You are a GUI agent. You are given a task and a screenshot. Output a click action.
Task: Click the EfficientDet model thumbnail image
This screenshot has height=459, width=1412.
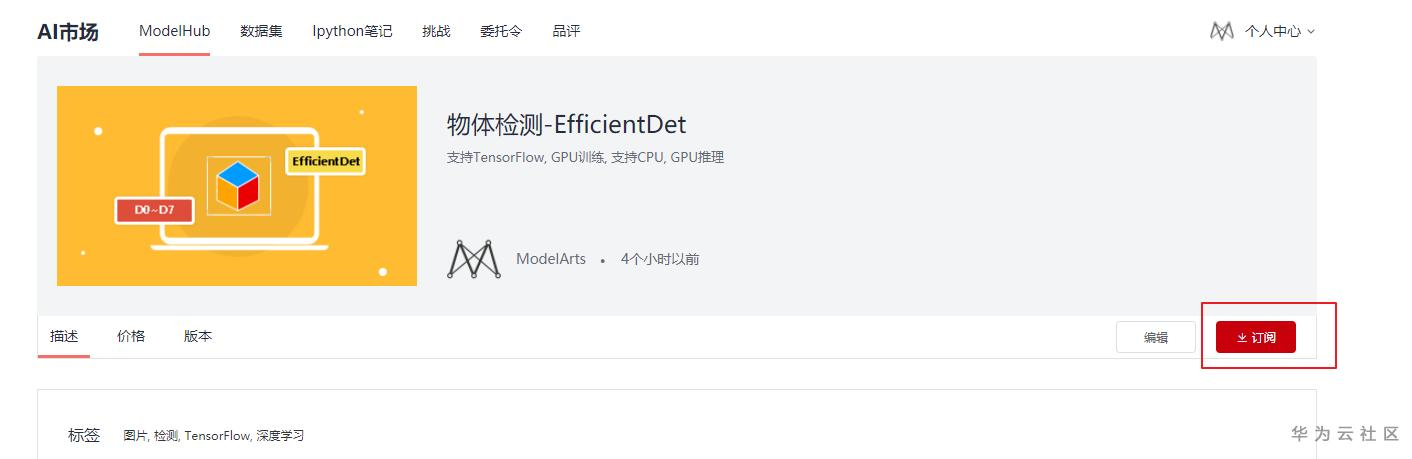coord(237,186)
